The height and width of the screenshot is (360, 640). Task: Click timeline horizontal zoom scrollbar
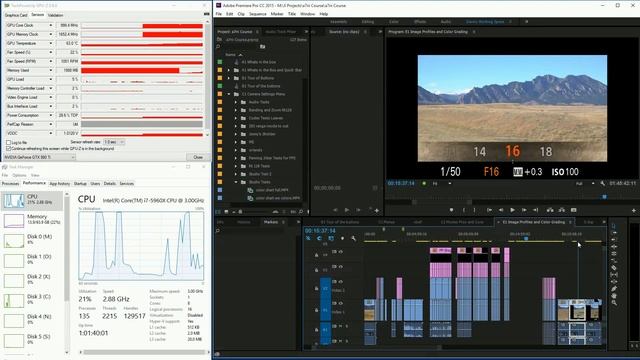point(375,348)
